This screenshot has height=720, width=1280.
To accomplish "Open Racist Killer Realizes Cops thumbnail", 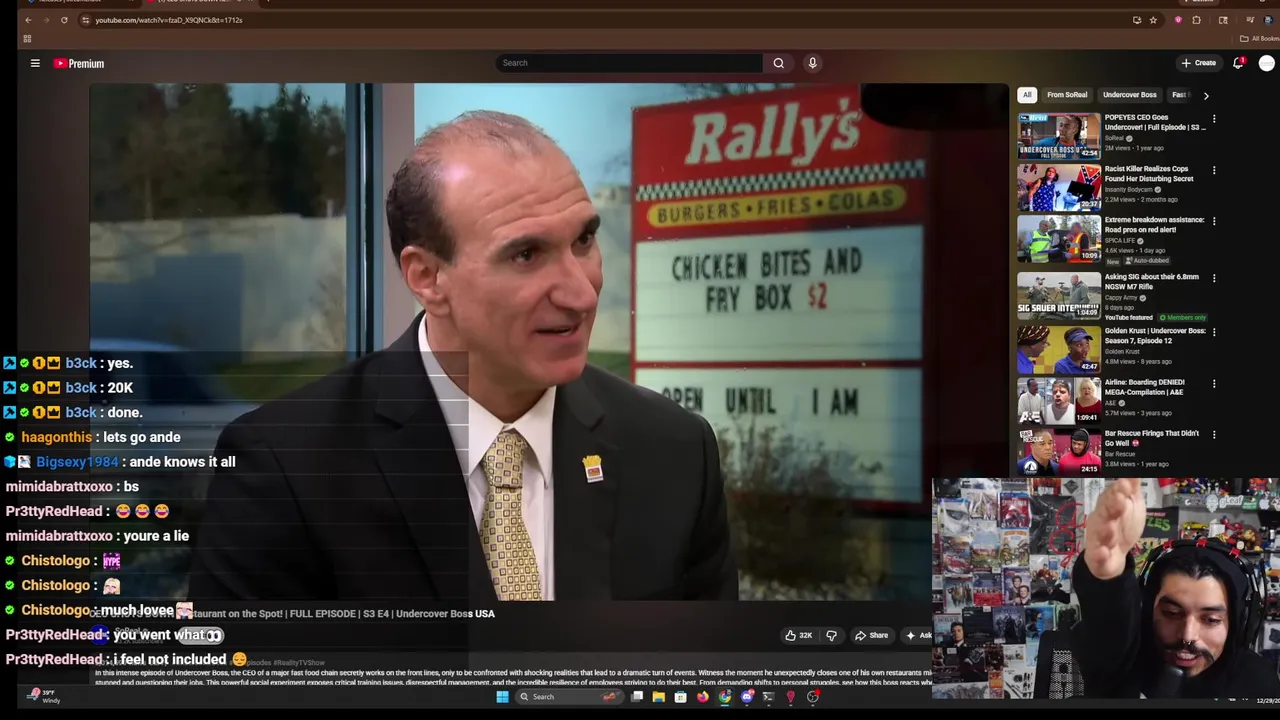I will click(1059, 187).
